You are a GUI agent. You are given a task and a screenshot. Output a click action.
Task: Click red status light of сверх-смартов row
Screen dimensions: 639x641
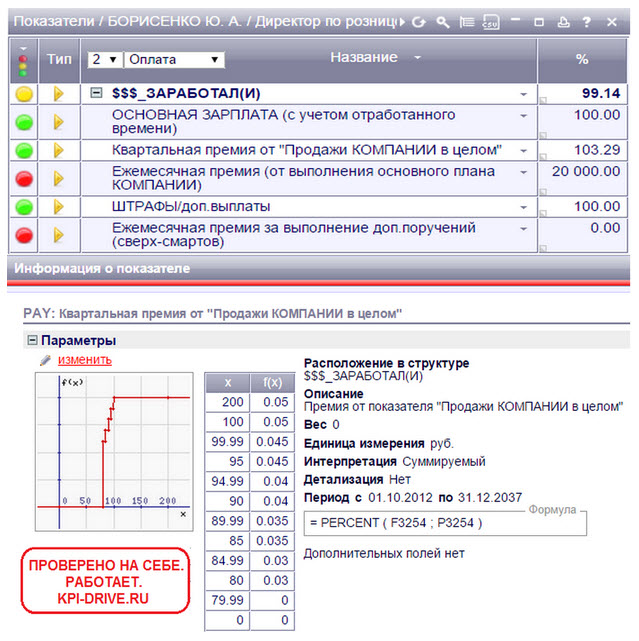tap(24, 235)
